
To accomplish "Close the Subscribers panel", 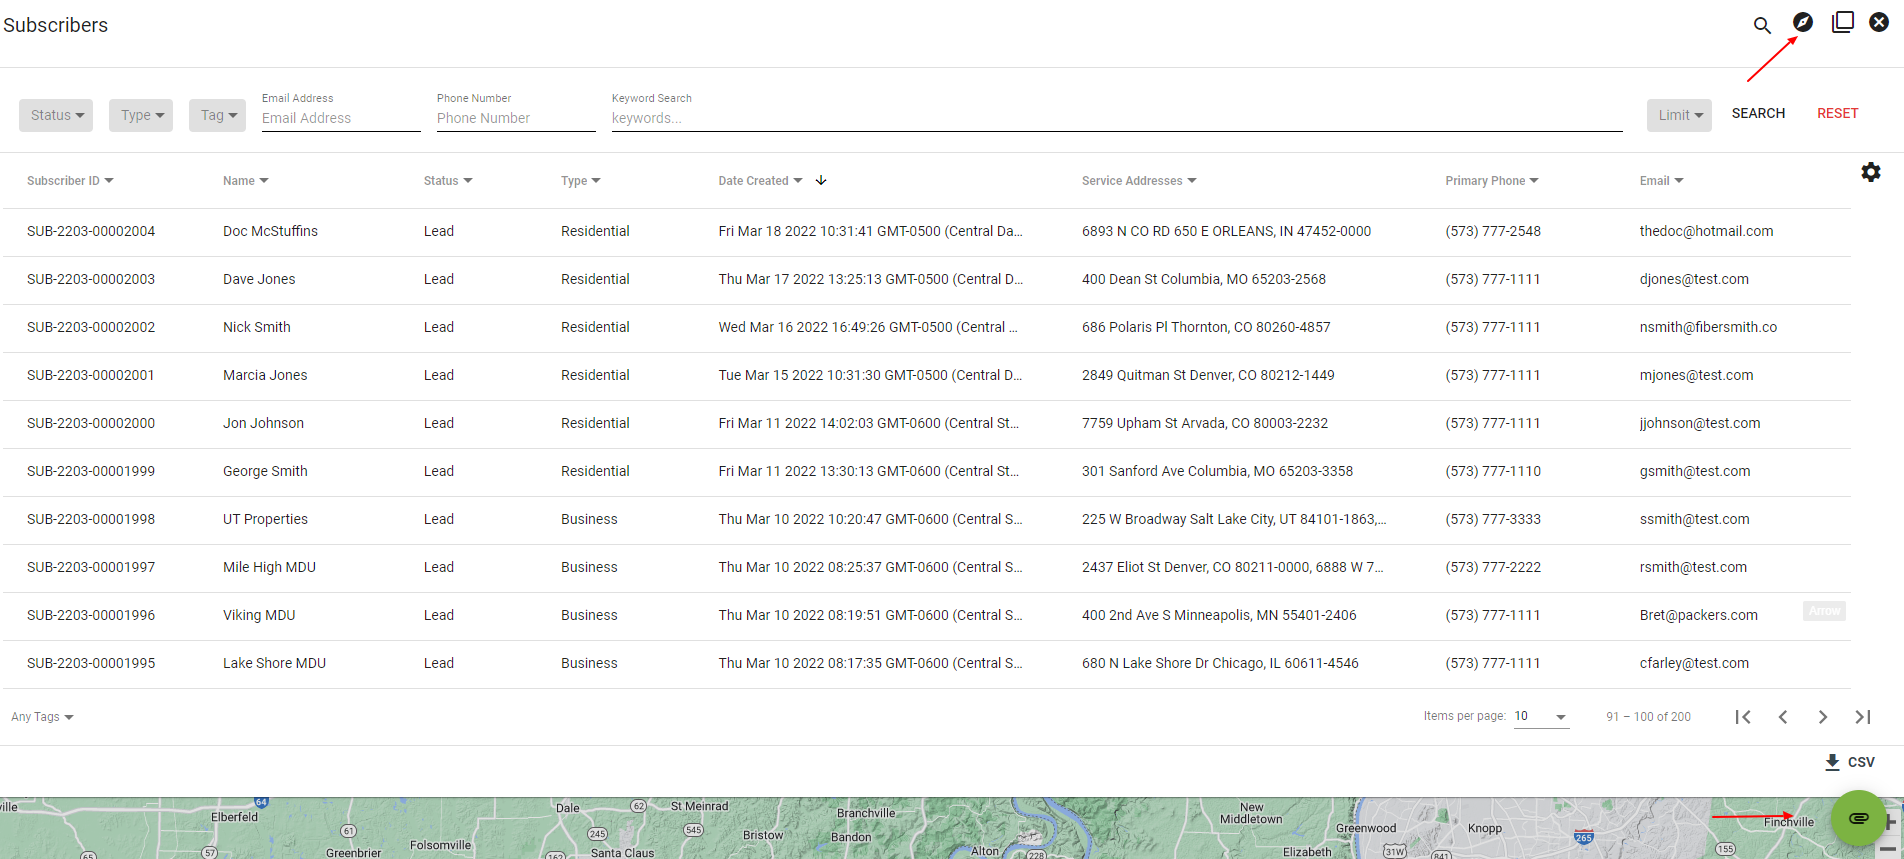I will click(1879, 22).
